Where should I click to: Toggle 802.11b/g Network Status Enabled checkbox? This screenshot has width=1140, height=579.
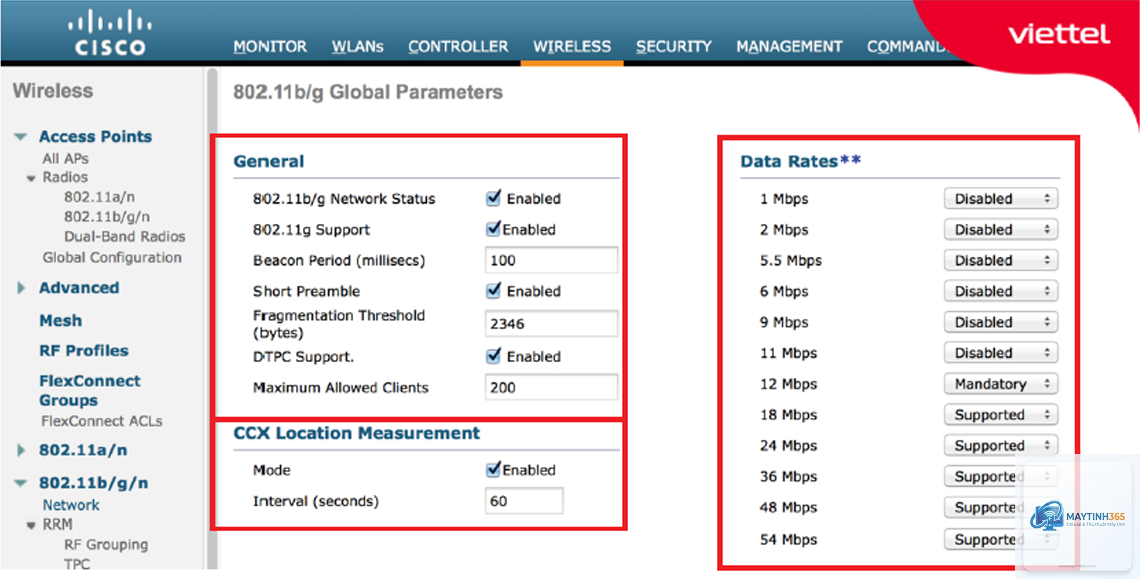pyautogui.click(x=494, y=198)
